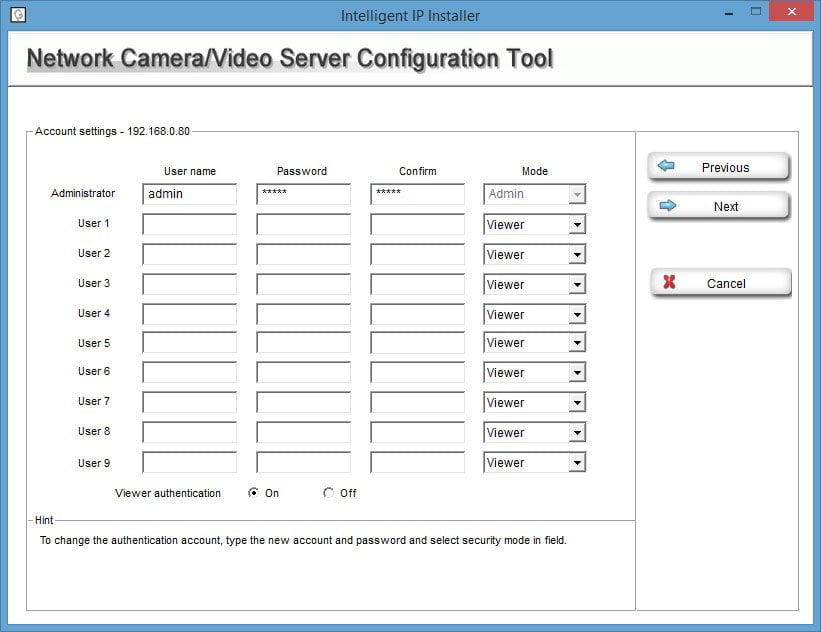Viewport: 821px width, 632px height.
Task: Click the blue right arrow icon on Next
Action: click(667, 206)
